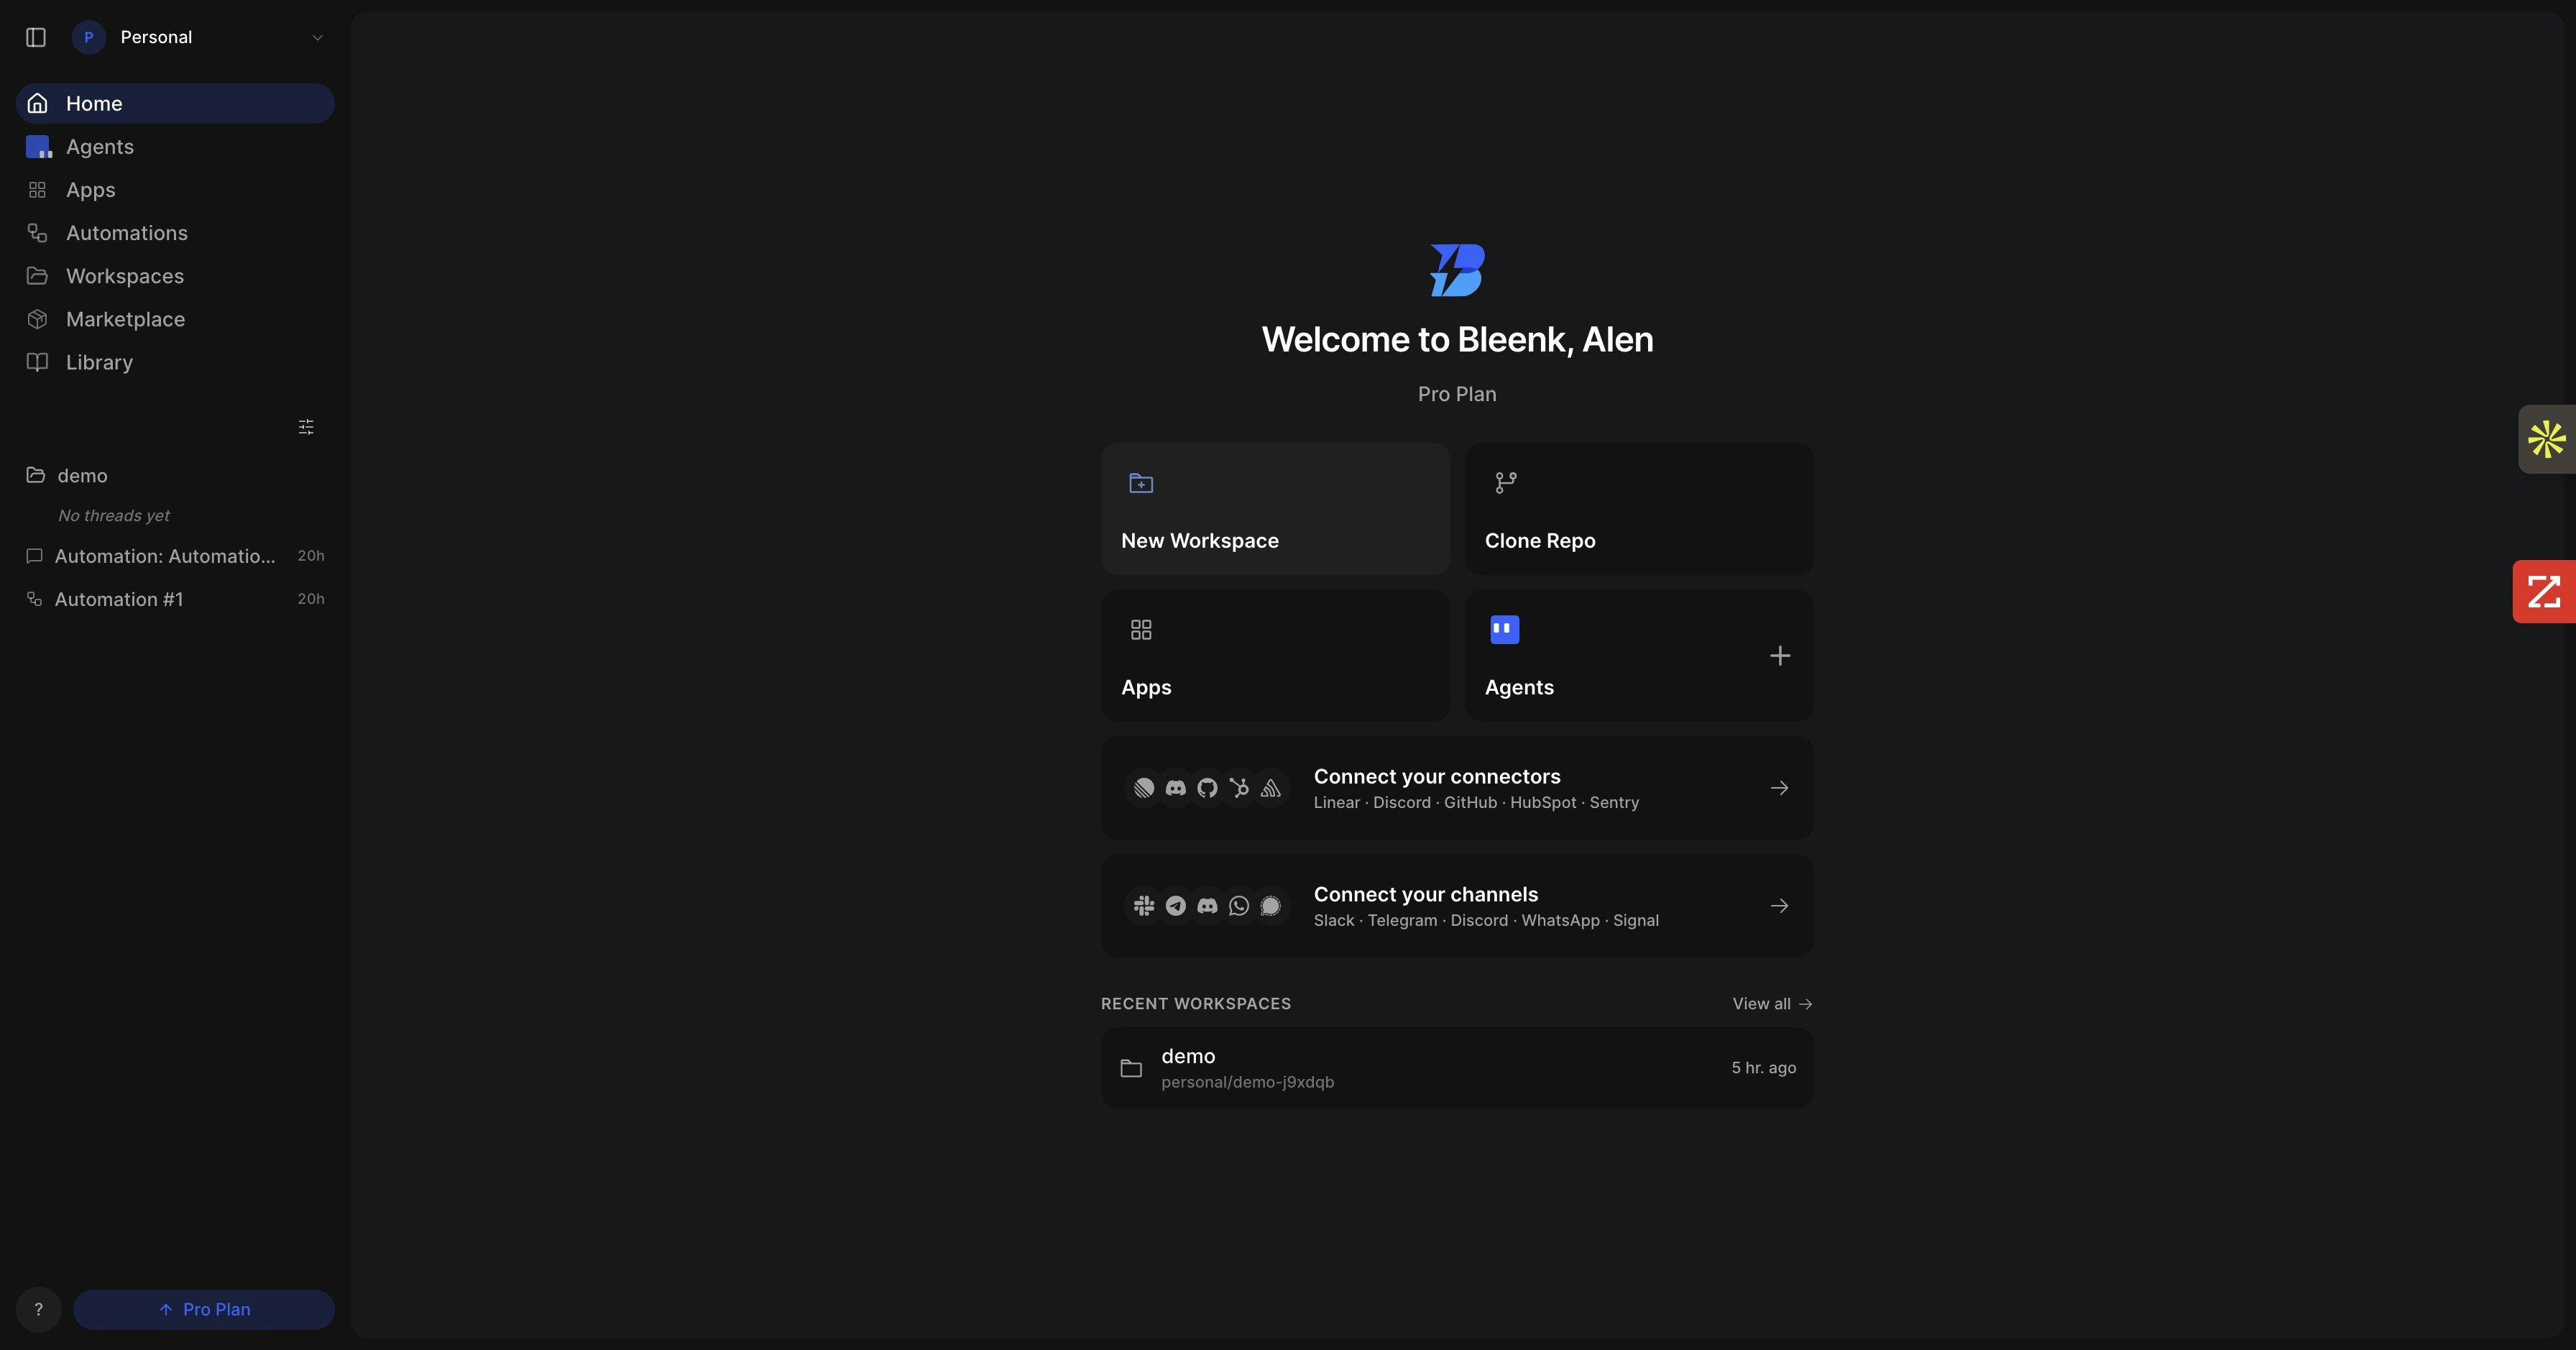This screenshot has height=1350, width=2576.
Task: Click the Clone Repo card
Action: (1639, 509)
